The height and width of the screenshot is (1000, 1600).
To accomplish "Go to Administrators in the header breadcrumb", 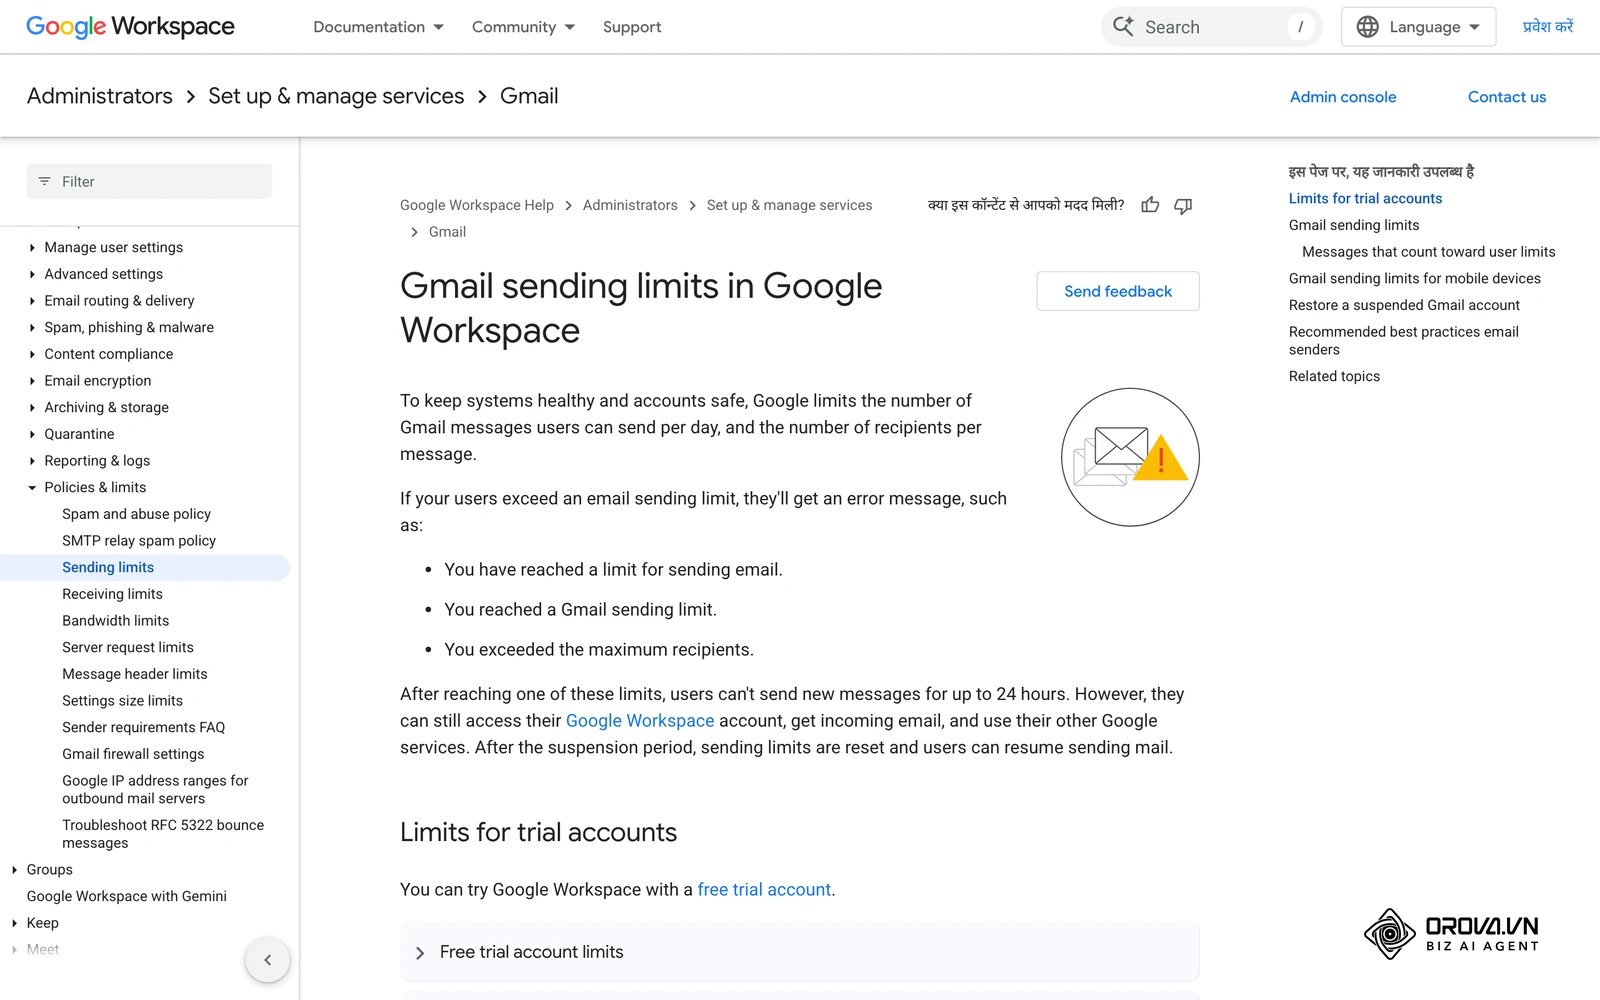I will pos(100,96).
